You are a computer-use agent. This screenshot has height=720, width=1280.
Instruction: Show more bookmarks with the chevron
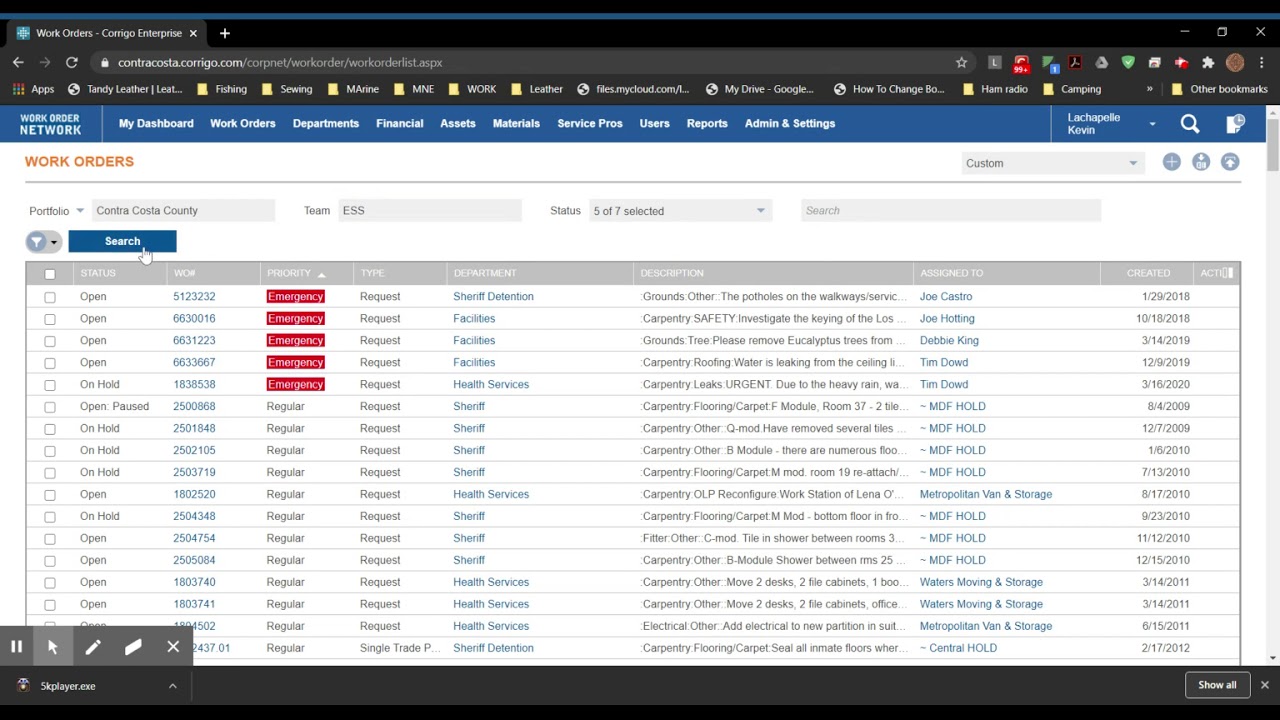coord(1149,89)
